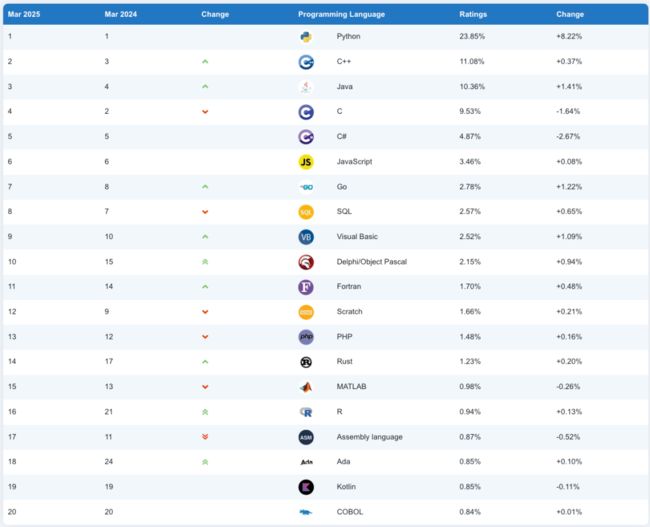Select the JavaScript JS yellow icon

click(x=306, y=162)
